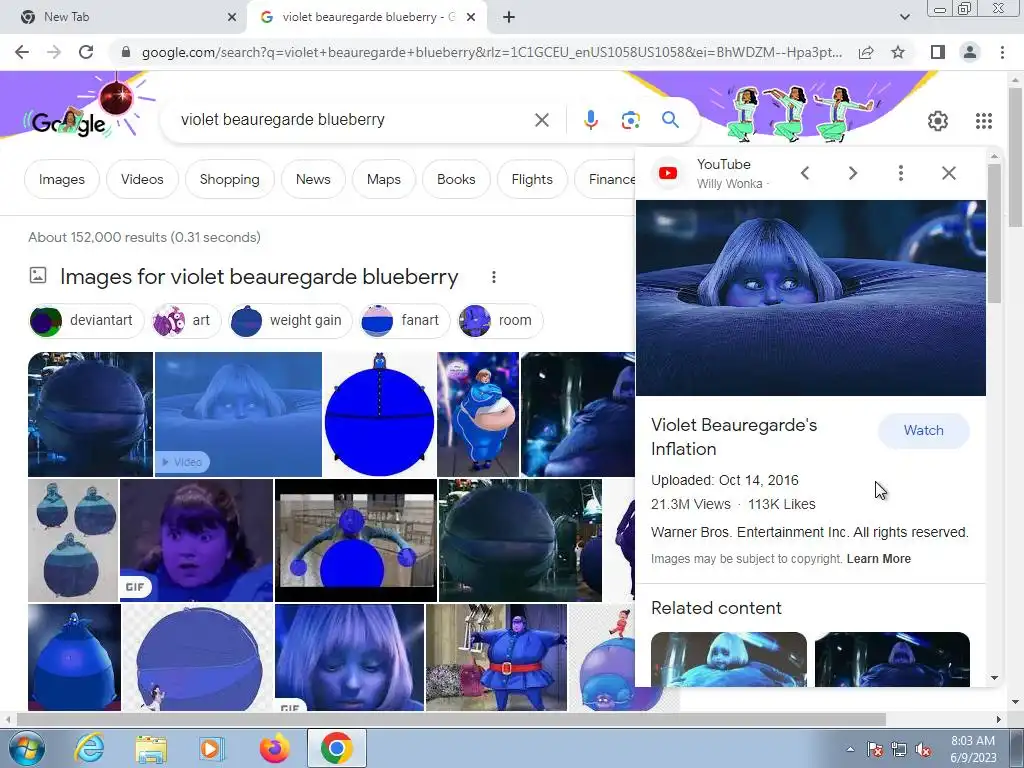Clear the search box with X
Image resolution: width=1024 pixels, height=768 pixels.
(541, 120)
